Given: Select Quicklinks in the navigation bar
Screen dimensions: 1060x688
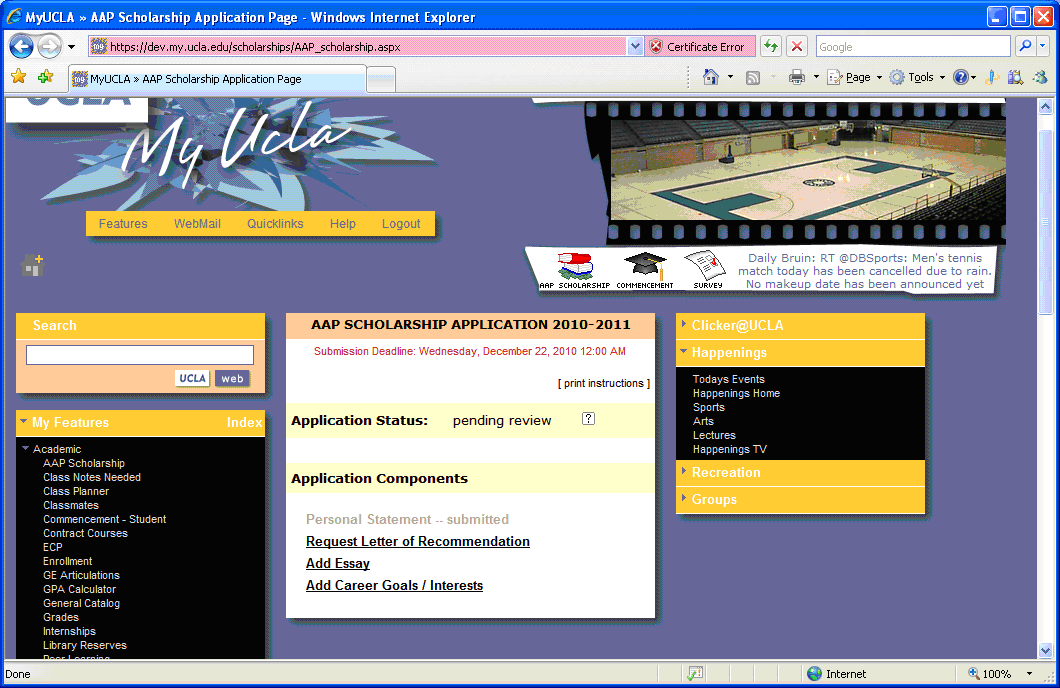Looking at the screenshot, I should (275, 224).
